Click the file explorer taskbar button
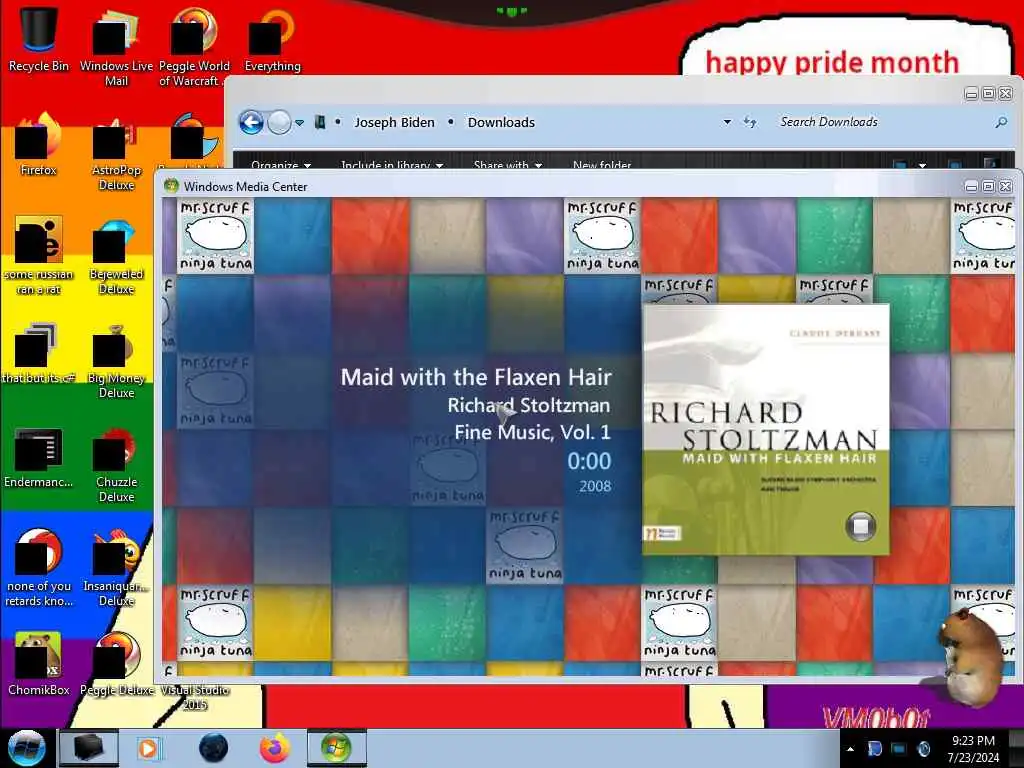The width and height of the screenshot is (1024, 768). 89,748
